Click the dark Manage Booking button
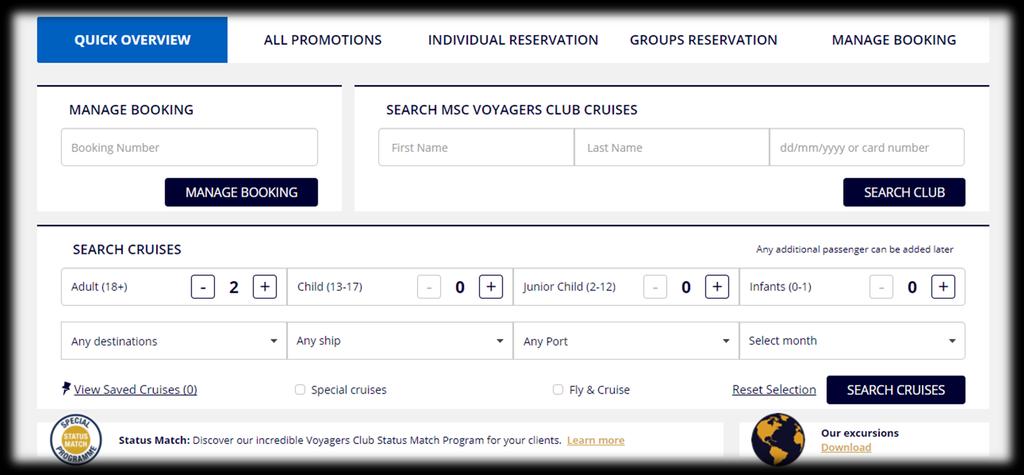Viewport: 1024px width, 475px height. (241, 192)
